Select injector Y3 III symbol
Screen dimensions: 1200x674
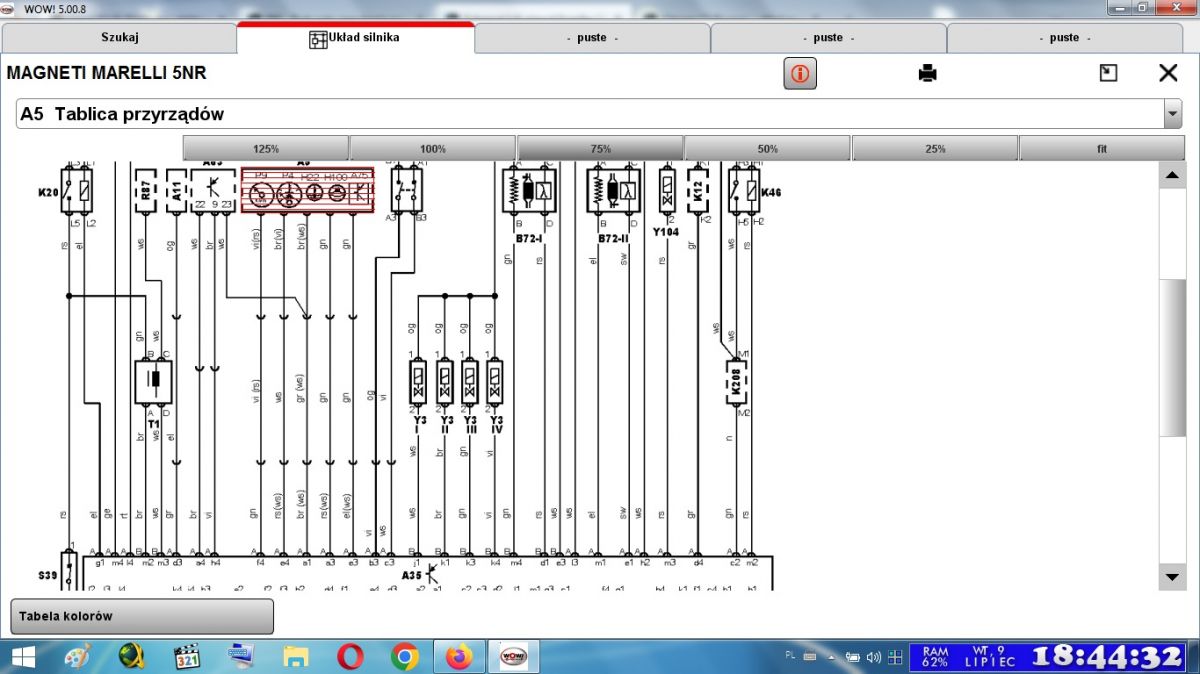470,382
